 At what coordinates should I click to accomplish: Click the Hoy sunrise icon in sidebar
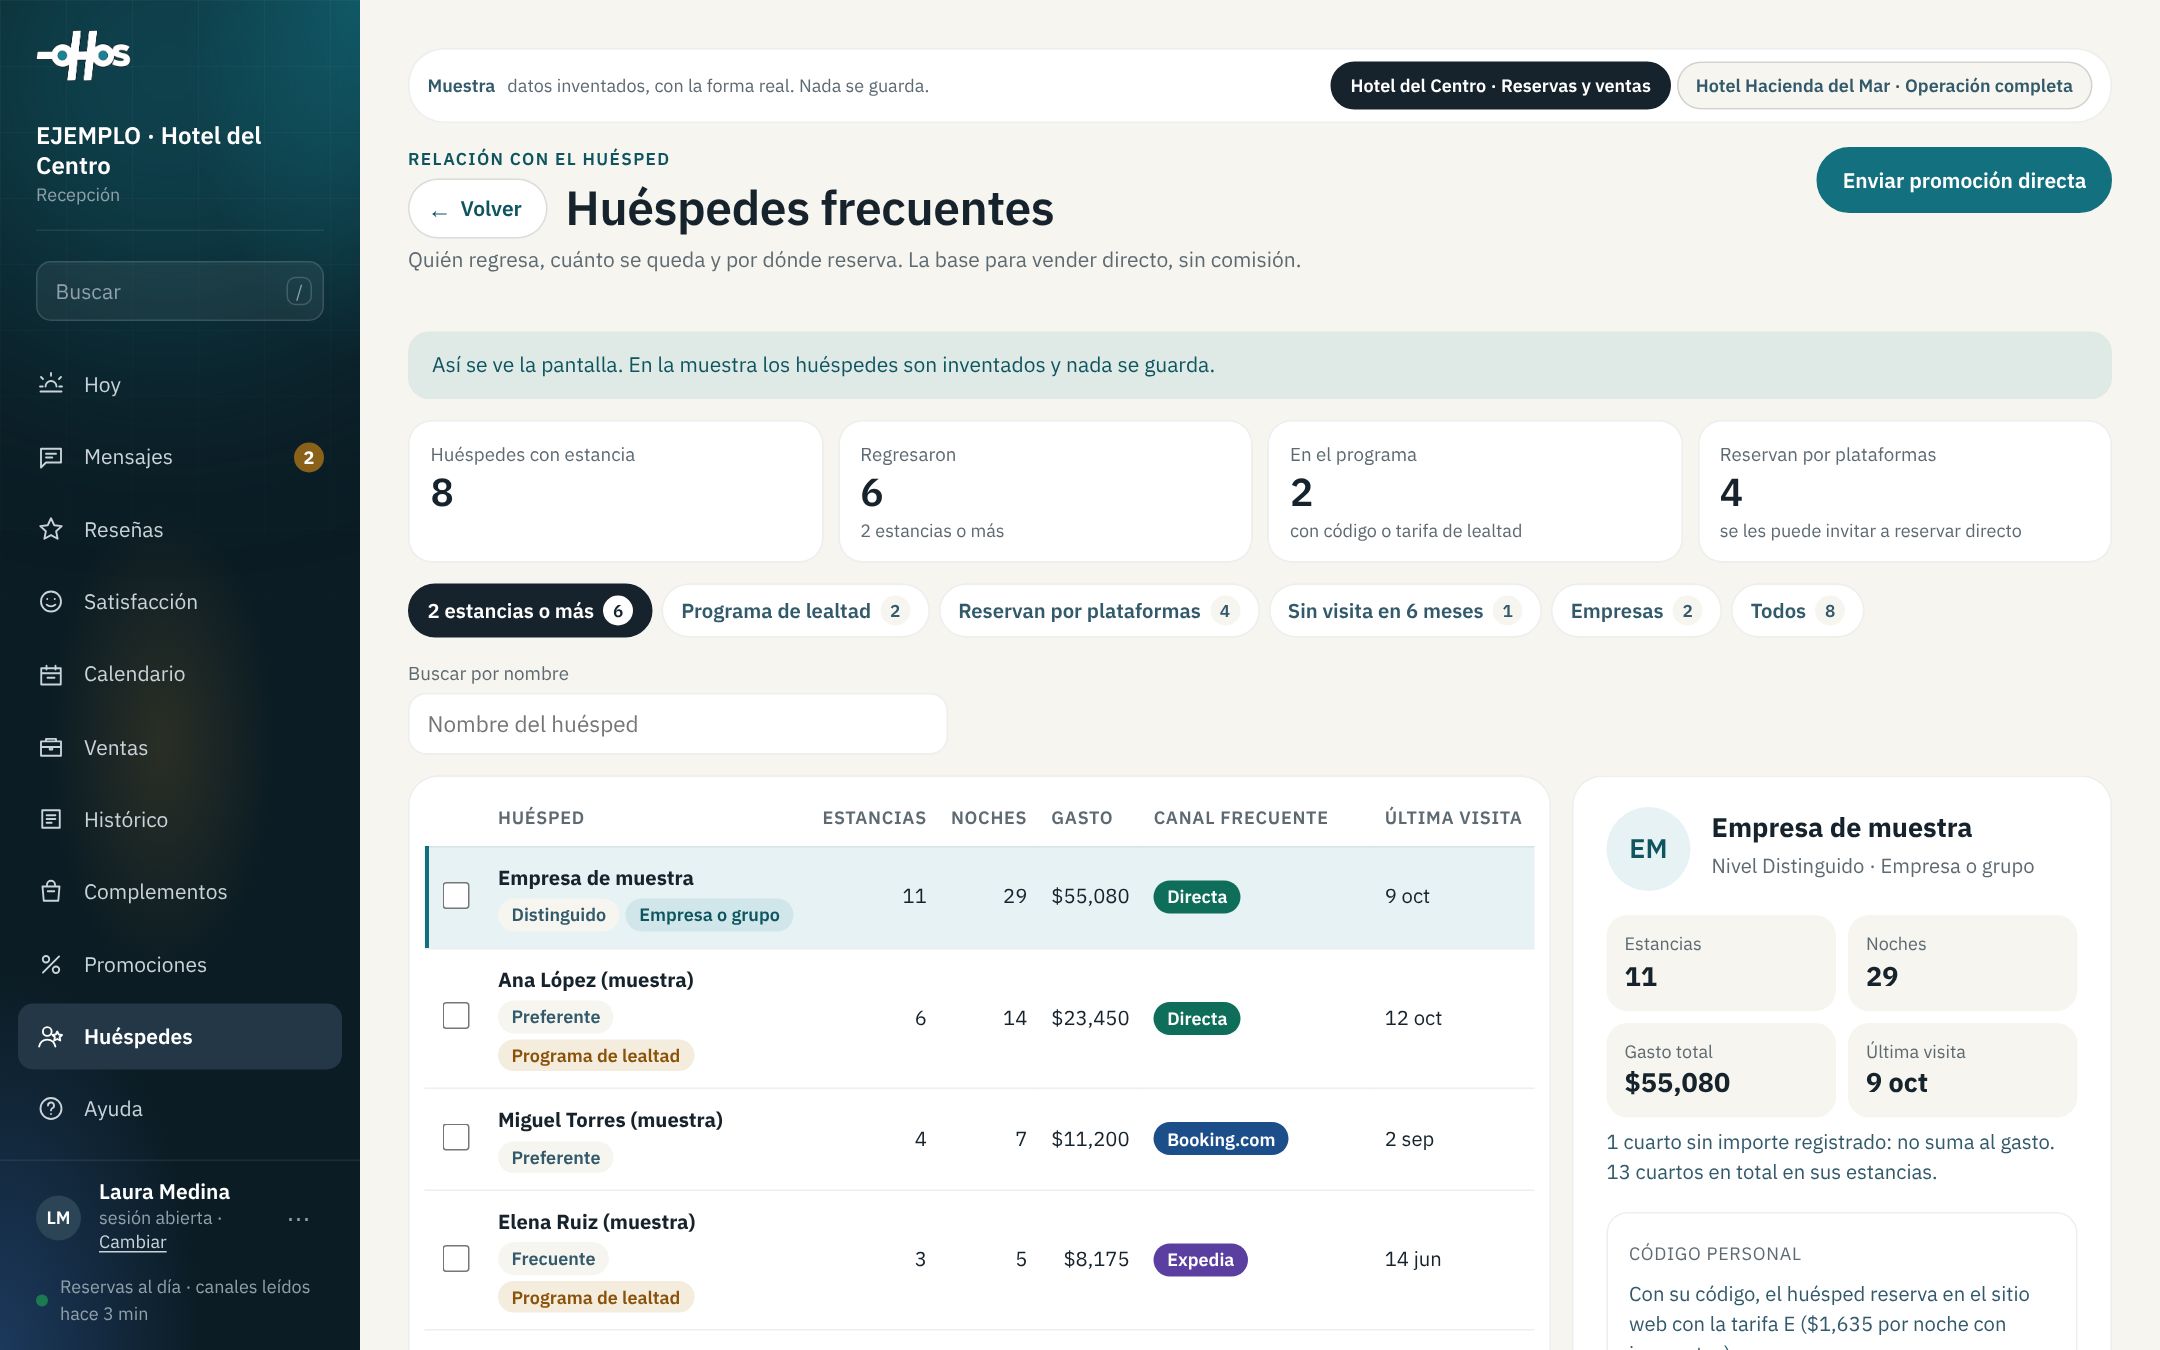click(x=51, y=384)
